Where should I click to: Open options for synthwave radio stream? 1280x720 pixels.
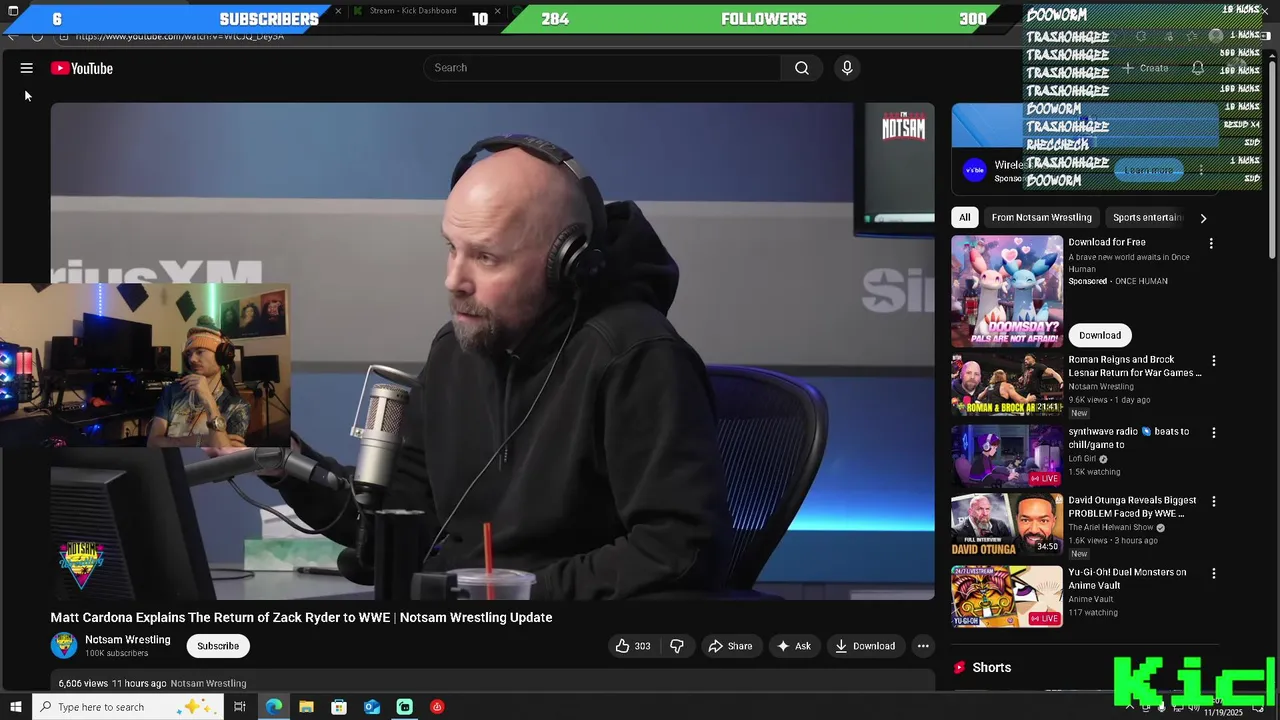(x=1214, y=433)
